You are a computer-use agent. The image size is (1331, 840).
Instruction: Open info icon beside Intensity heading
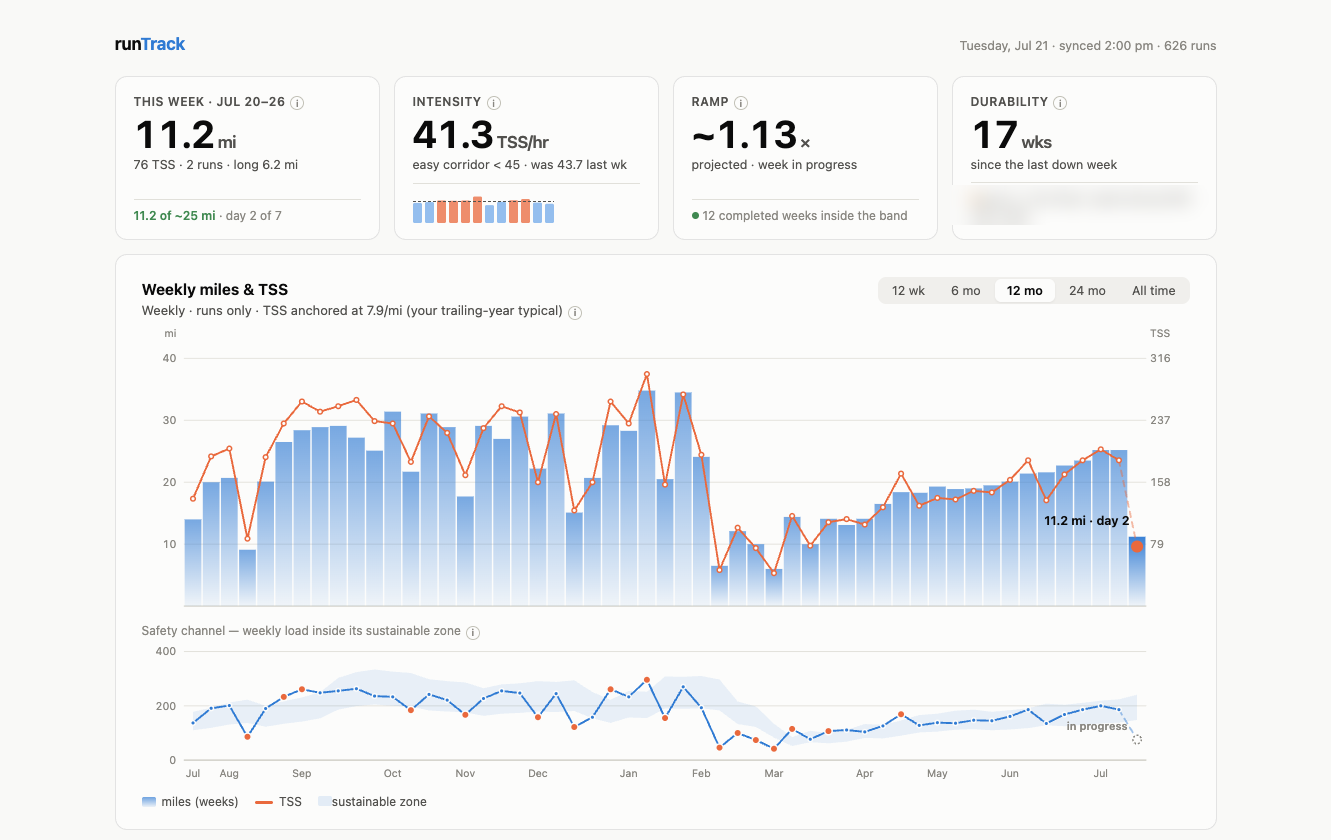pyautogui.click(x=494, y=103)
